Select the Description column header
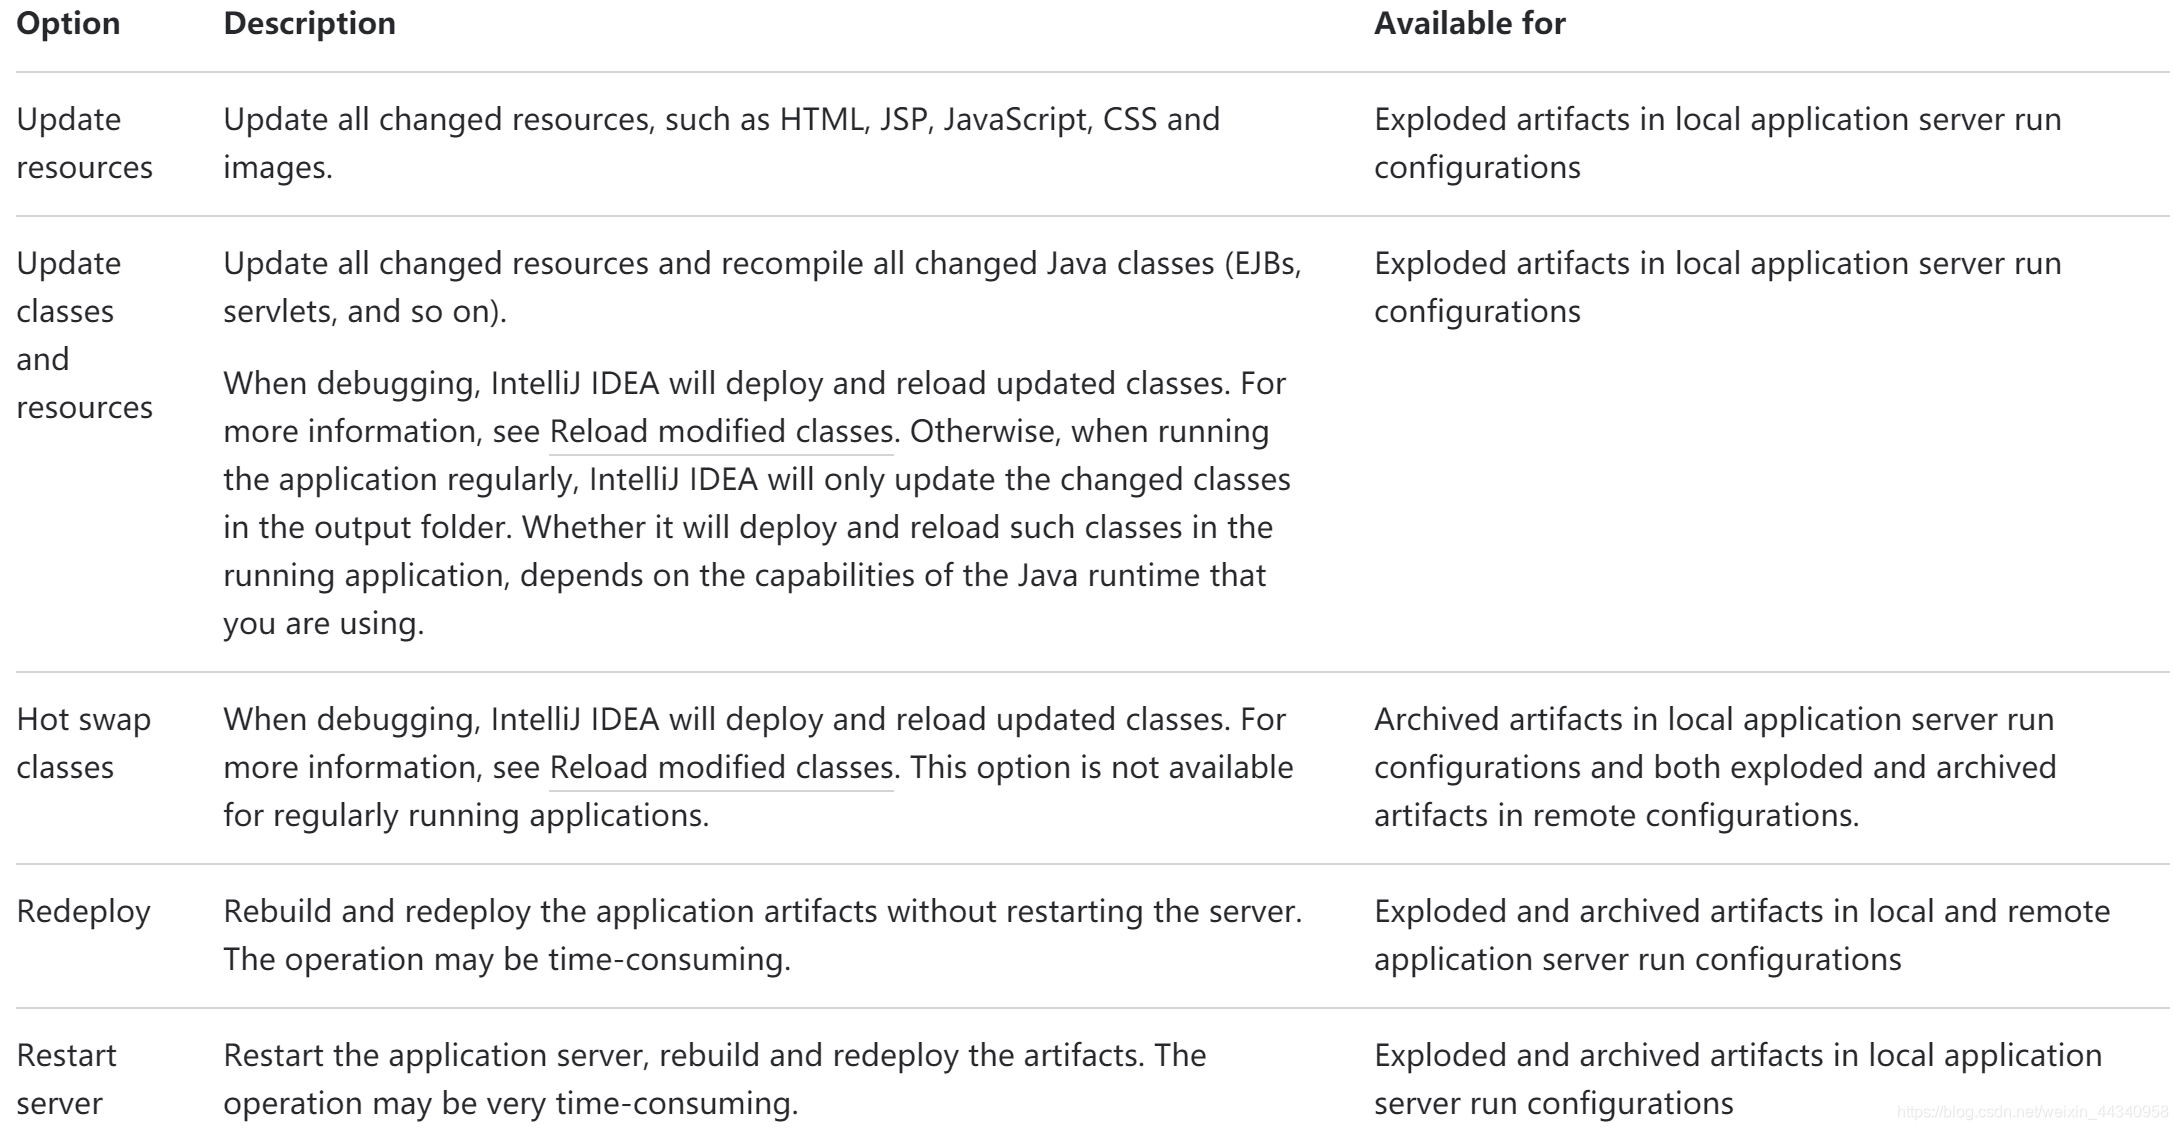Image resolution: width=2178 pixels, height=1130 pixels. (310, 23)
